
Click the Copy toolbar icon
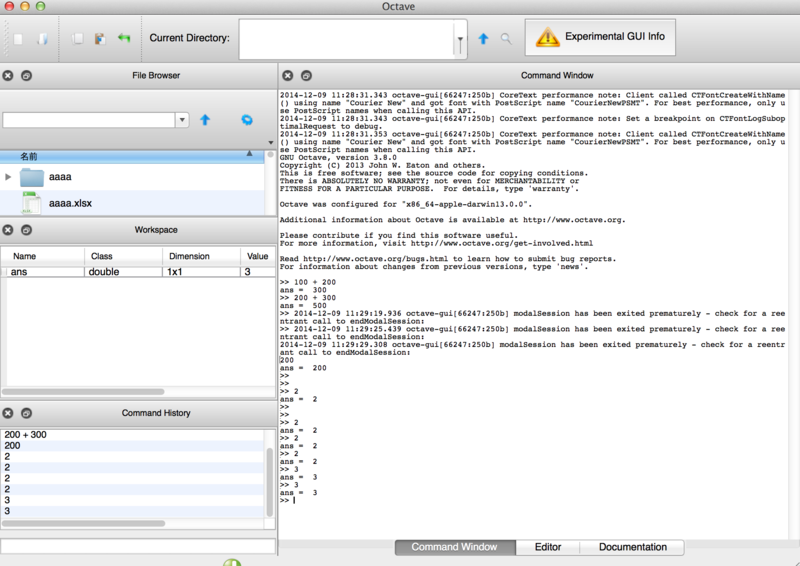(78, 39)
